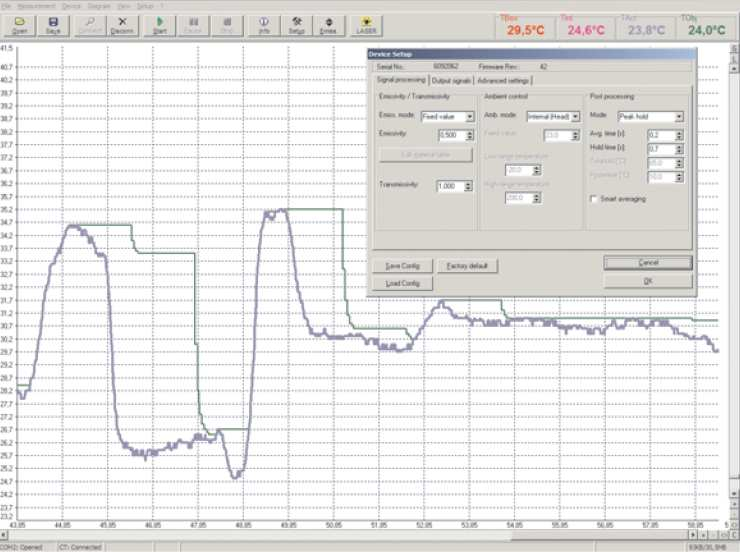The width and height of the screenshot is (740, 552).
Task: Click the Setup toolbar icon
Action: click(x=296, y=25)
